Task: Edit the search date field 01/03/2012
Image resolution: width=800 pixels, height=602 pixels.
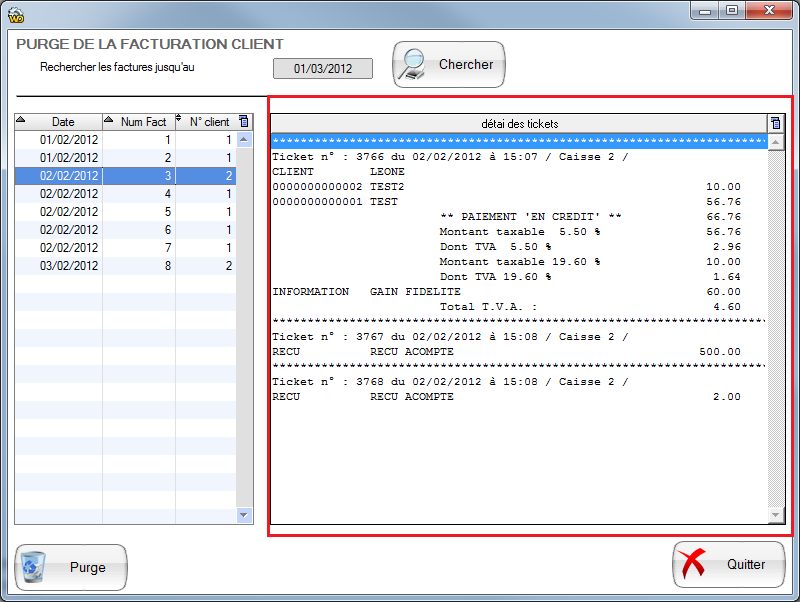Action: tap(322, 68)
